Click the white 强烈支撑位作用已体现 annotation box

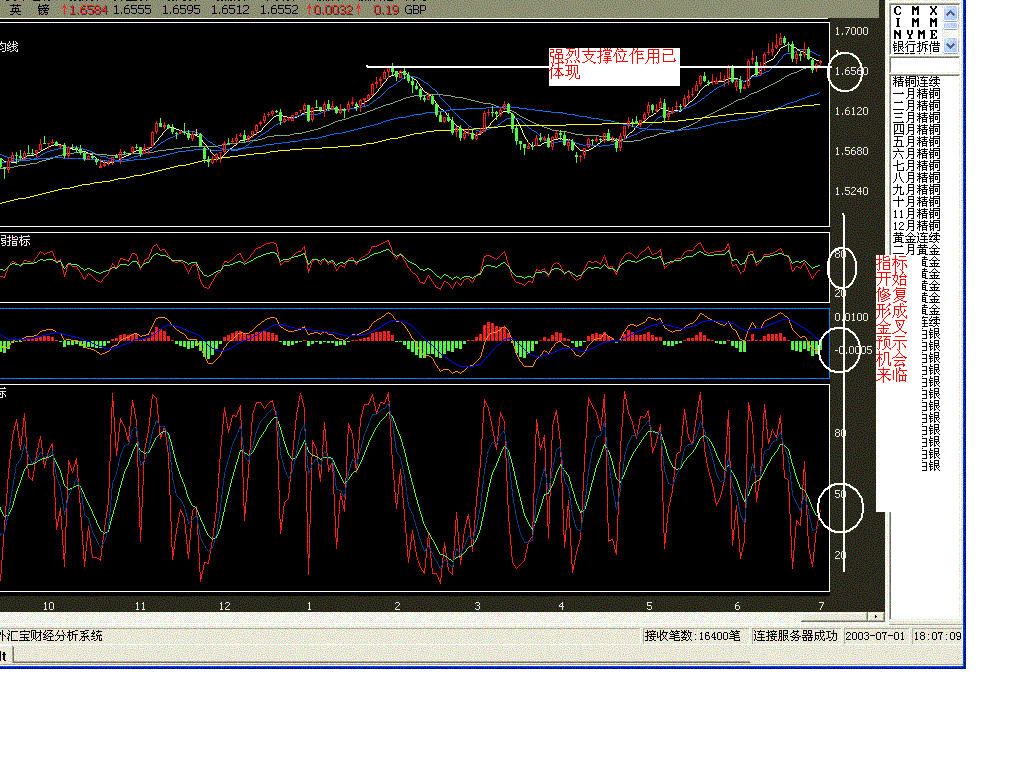(x=613, y=67)
